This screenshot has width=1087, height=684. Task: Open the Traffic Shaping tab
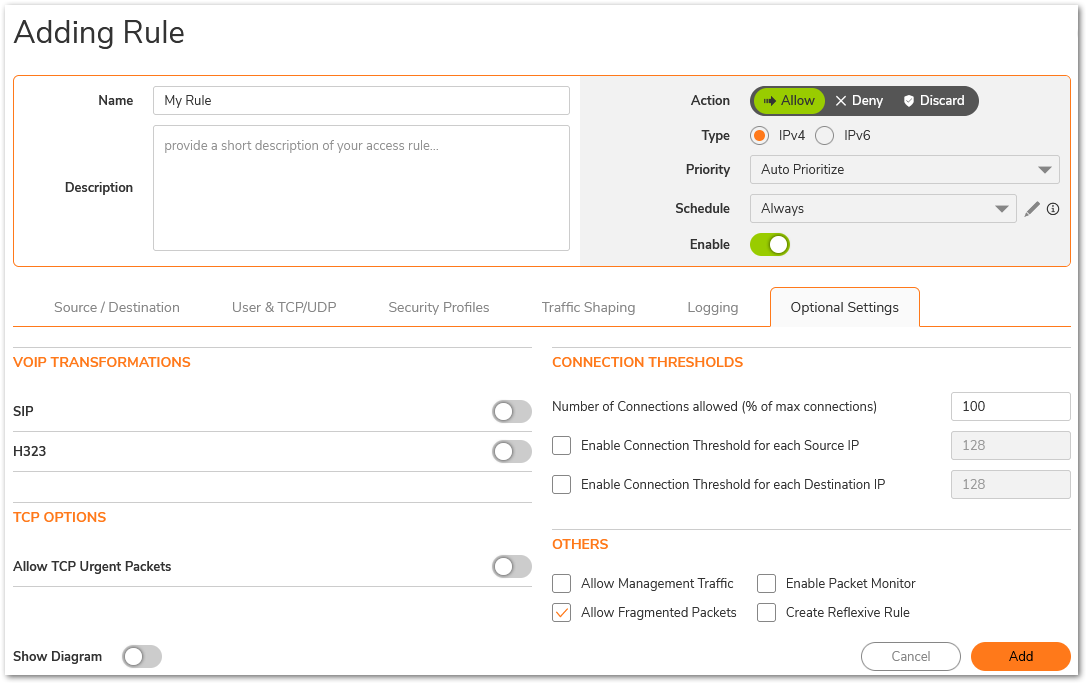[x=588, y=307]
